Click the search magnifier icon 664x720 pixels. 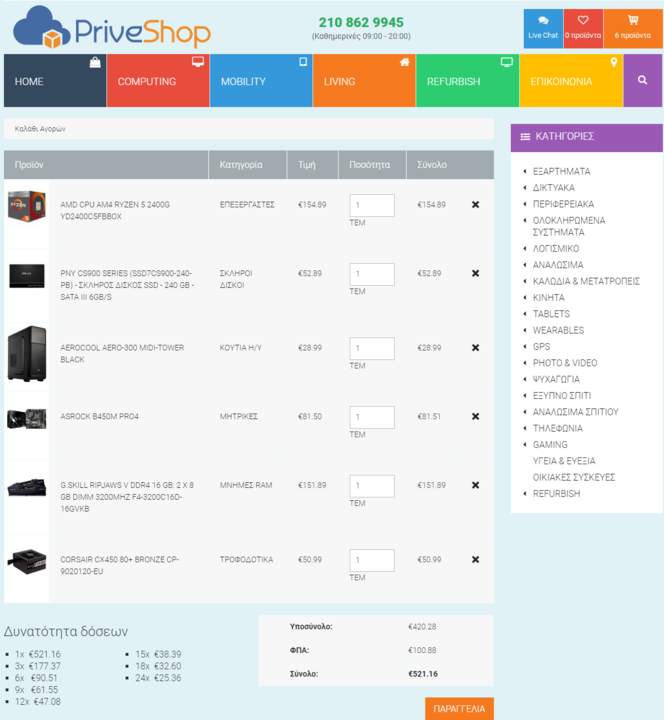pyautogui.click(x=642, y=80)
